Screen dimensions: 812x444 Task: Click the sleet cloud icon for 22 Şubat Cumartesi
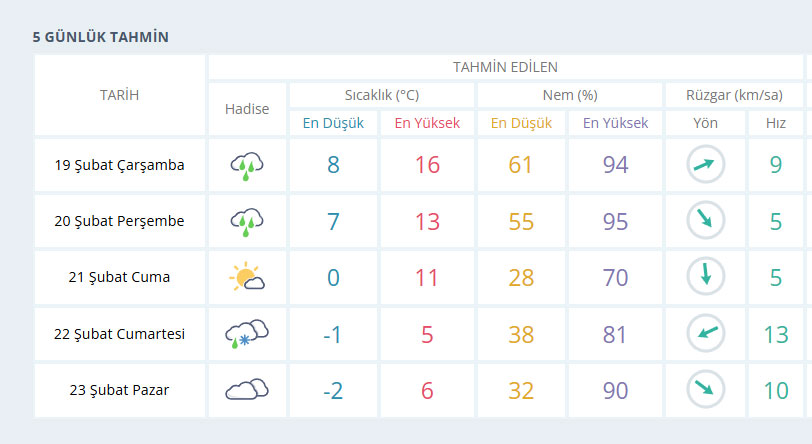pos(247,334)
